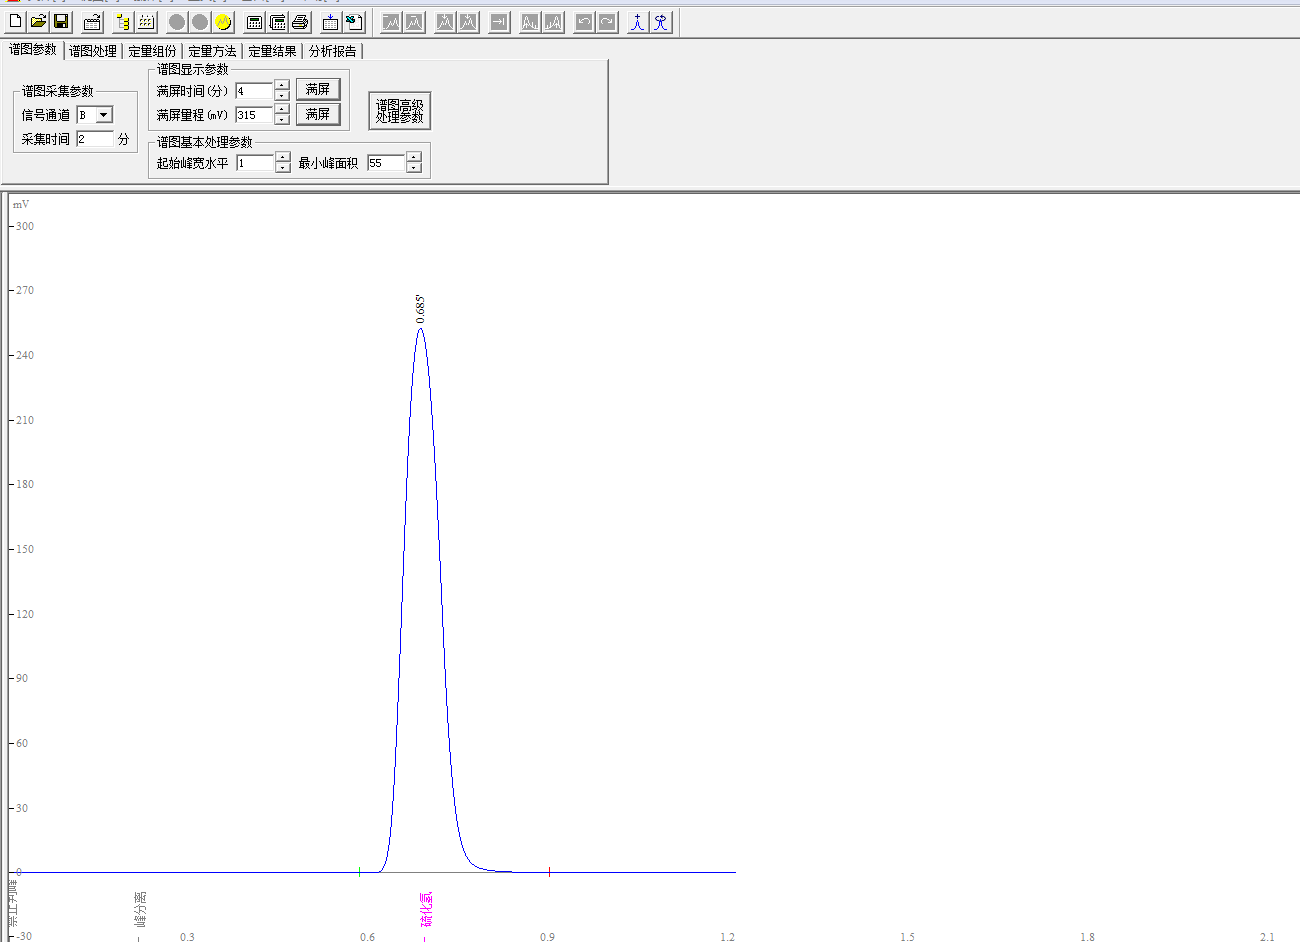Screen dimensions: 1300x942
Task: Open a file with the folder icon
Action: (38, 22)
